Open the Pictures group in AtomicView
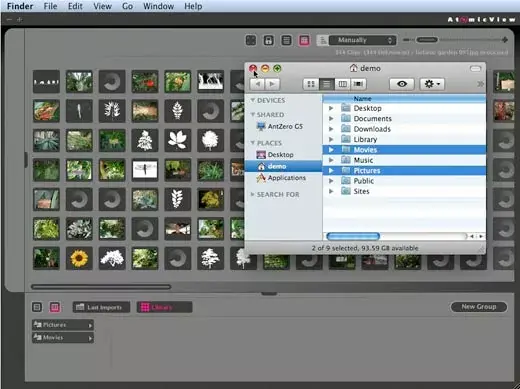Viewport: 520px width, 389px height. (x=63, y=325)
